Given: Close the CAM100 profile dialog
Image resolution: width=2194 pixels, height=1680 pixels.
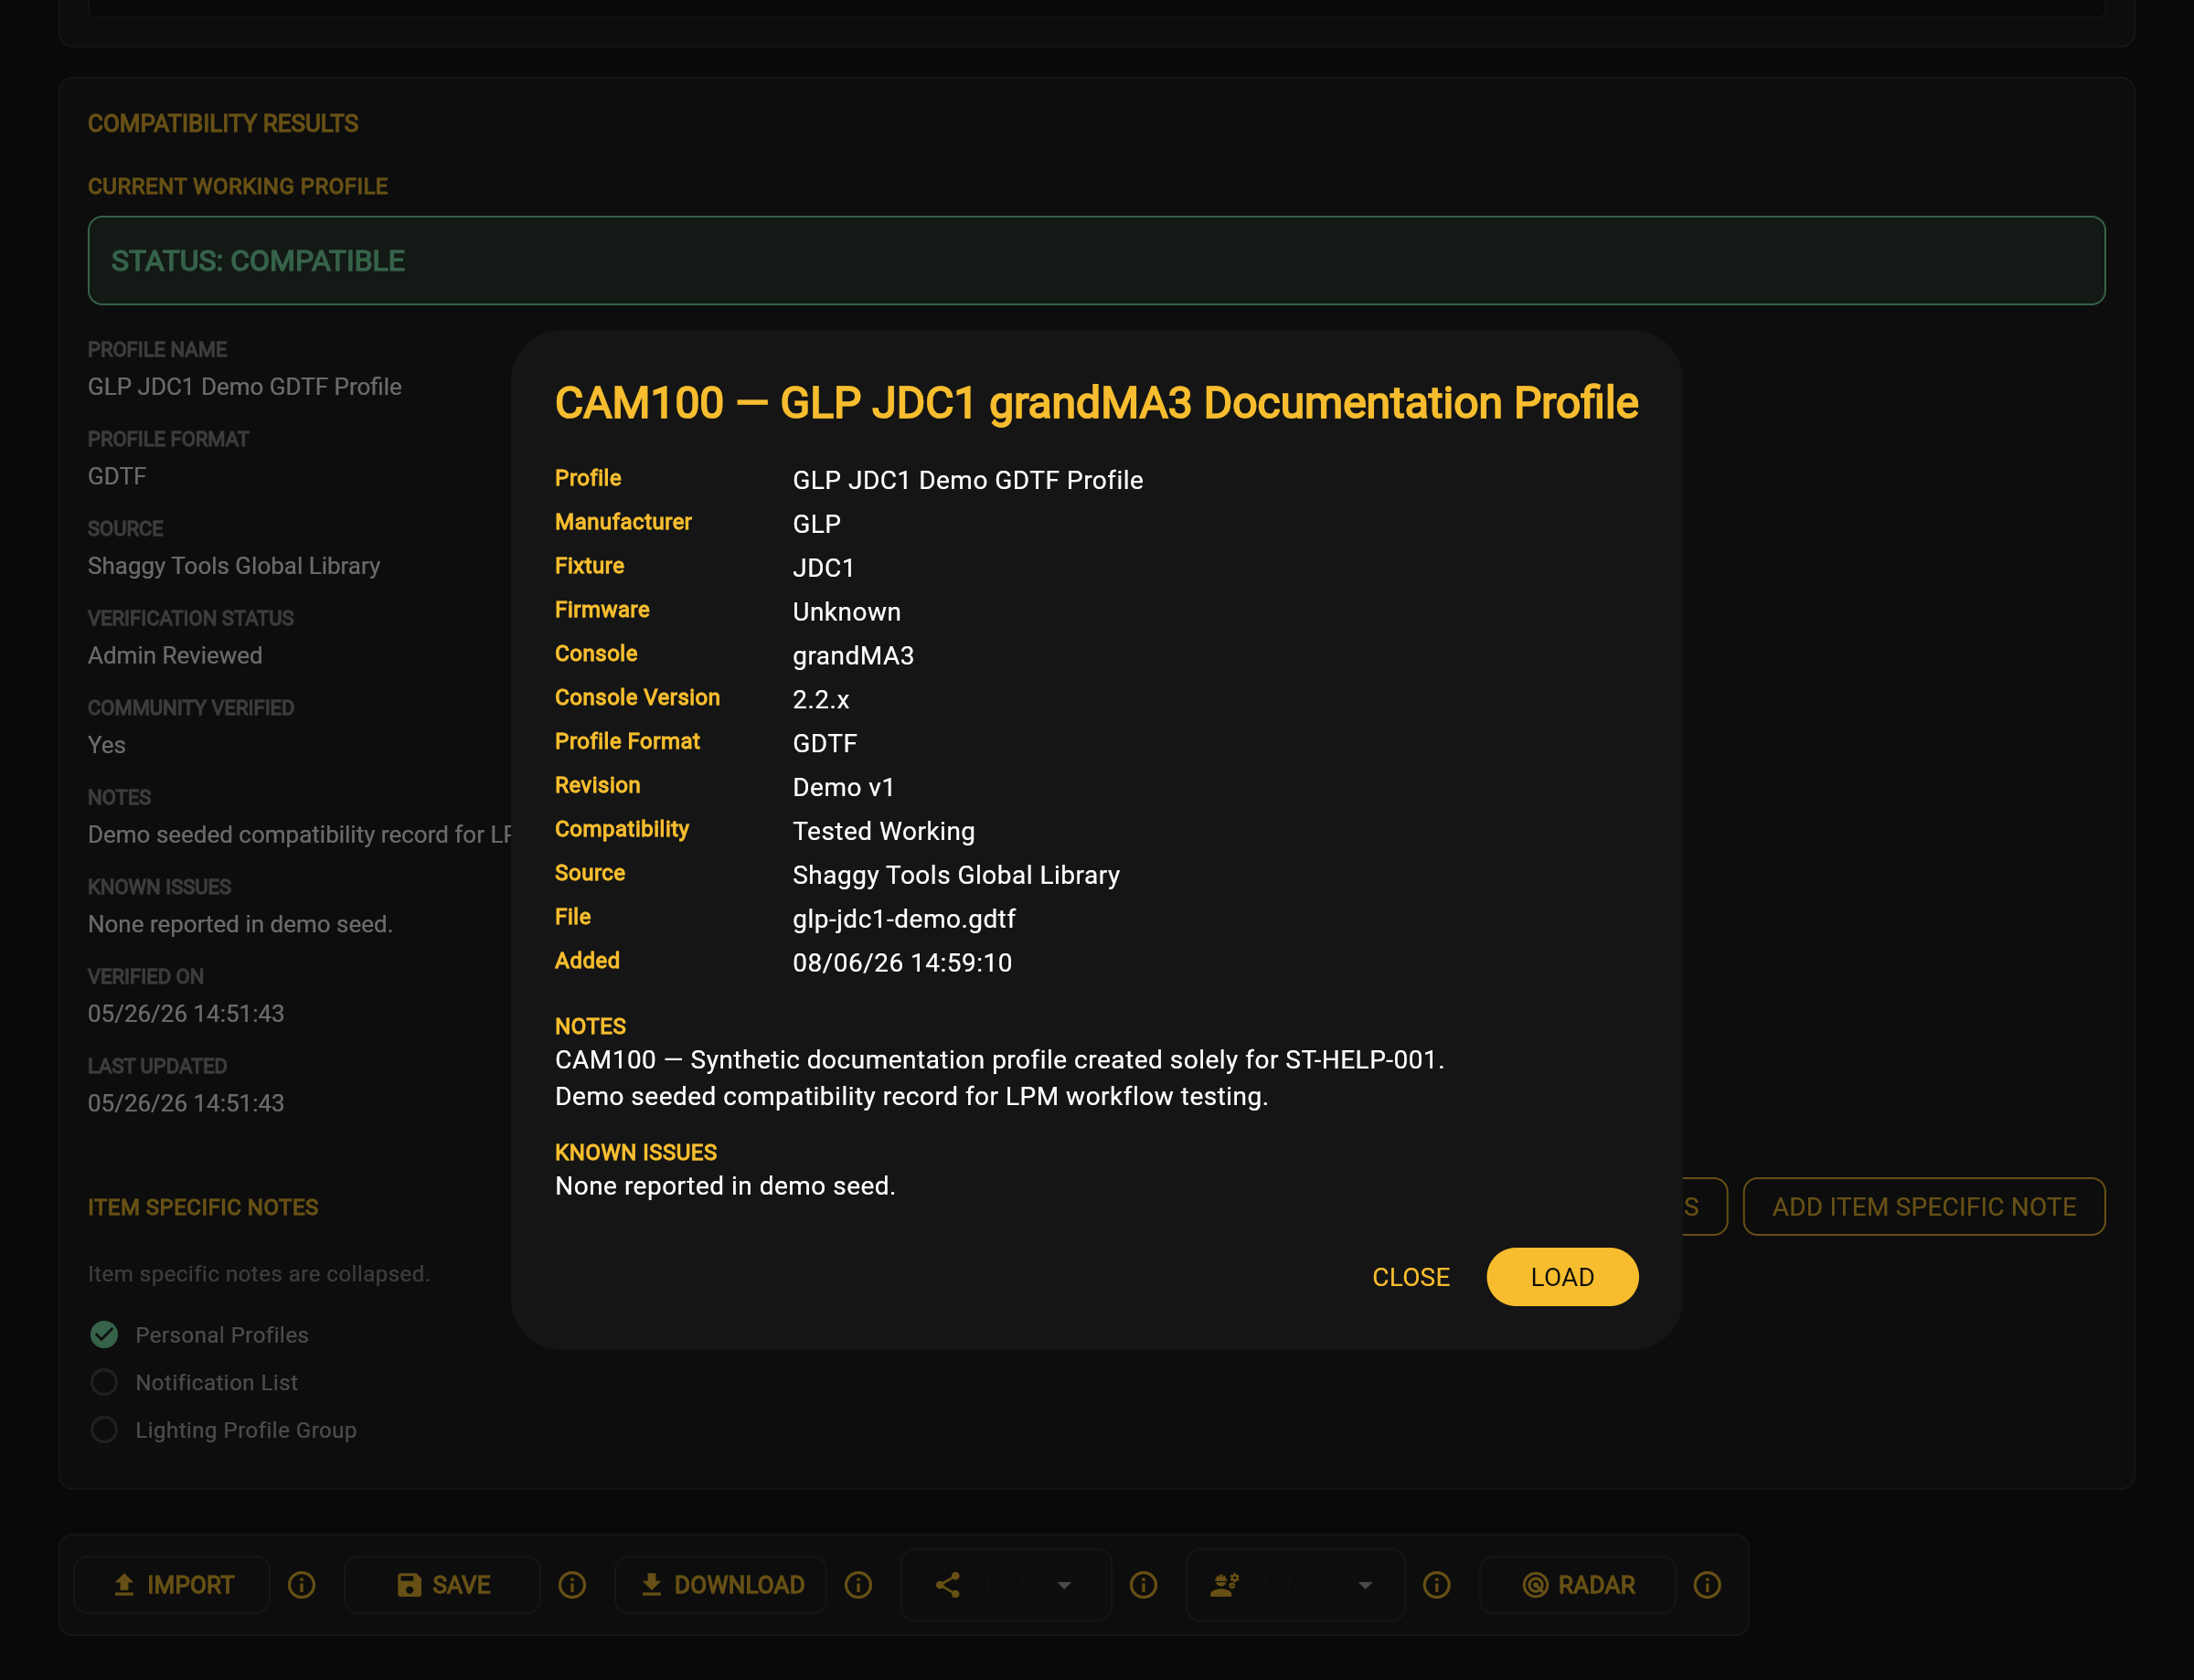Looking at the screenshot, I should click(1410, 1277).
